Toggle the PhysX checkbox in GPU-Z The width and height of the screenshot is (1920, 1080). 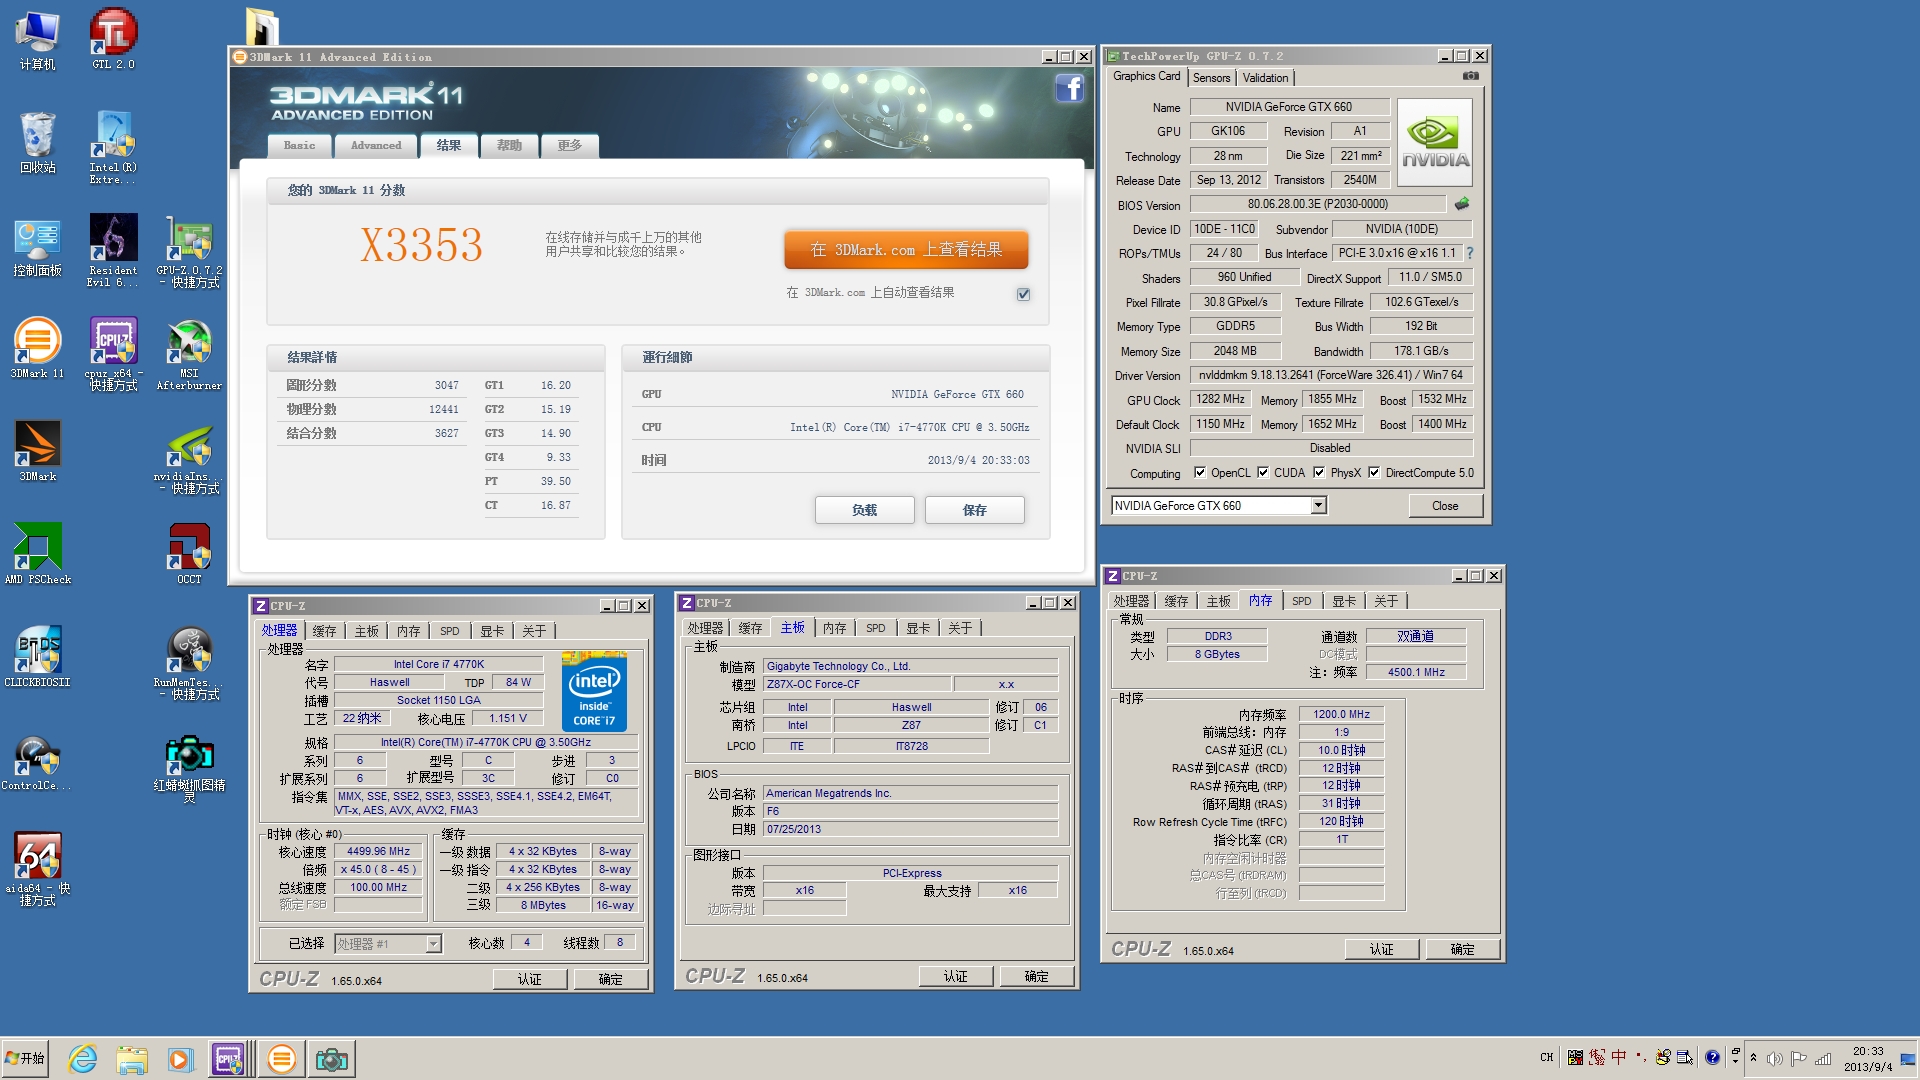tap(1319, 473)
